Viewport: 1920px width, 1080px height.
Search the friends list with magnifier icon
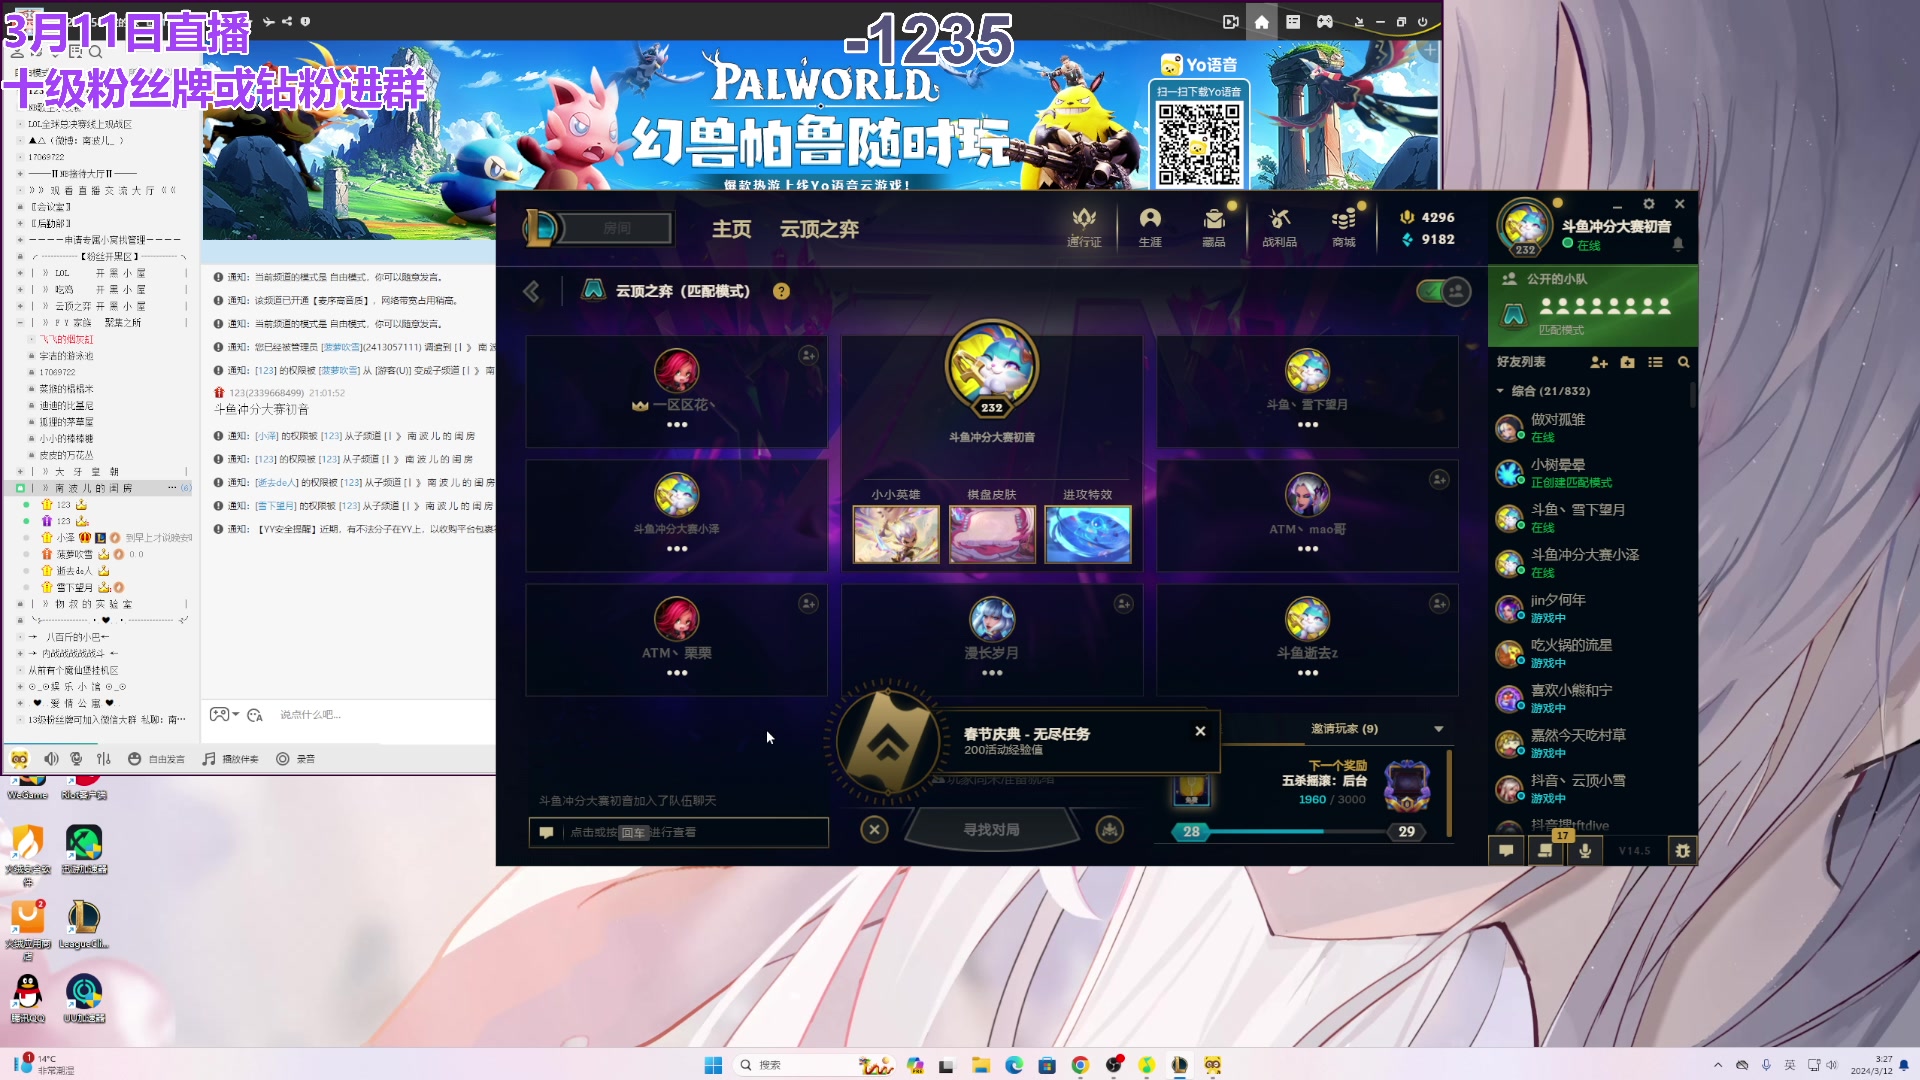1684,362
